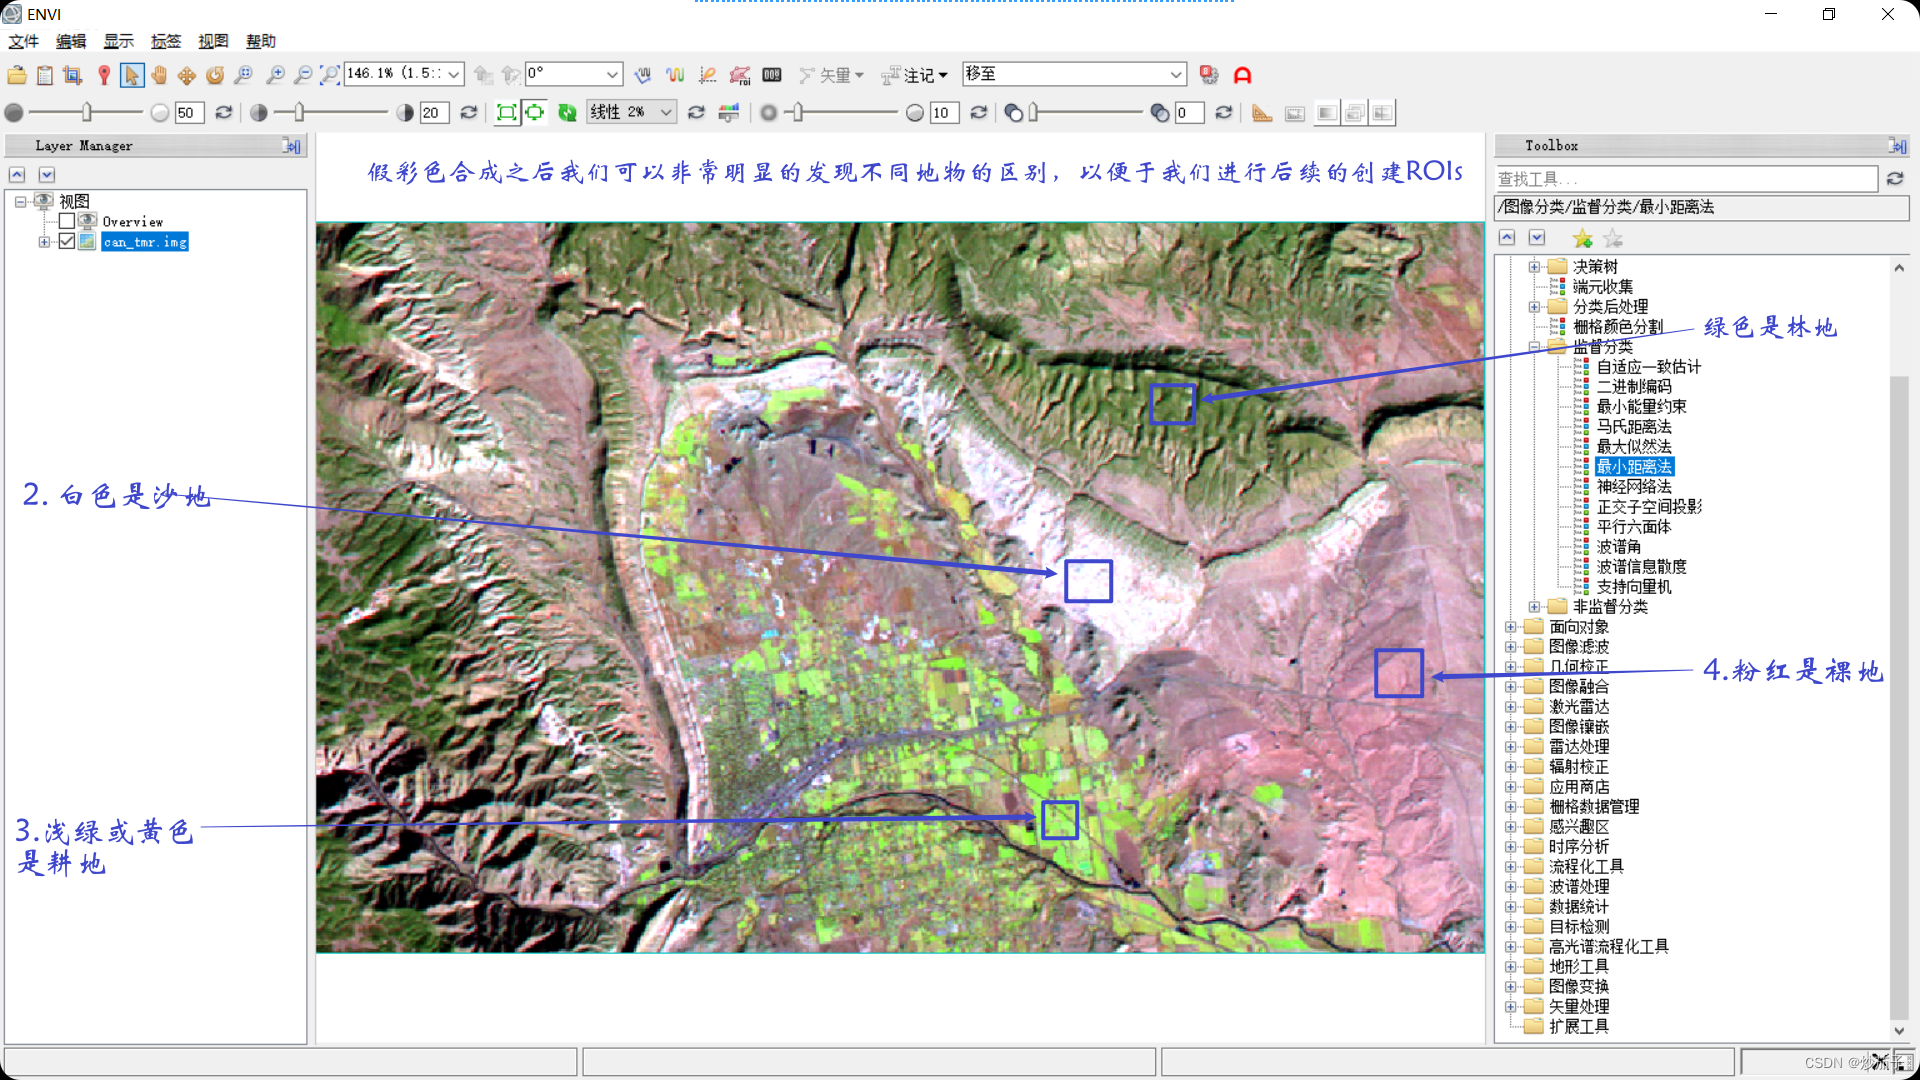Enable the Overview layer checkbox
Screen dimensions: 1920x1080
pos(67,221)
